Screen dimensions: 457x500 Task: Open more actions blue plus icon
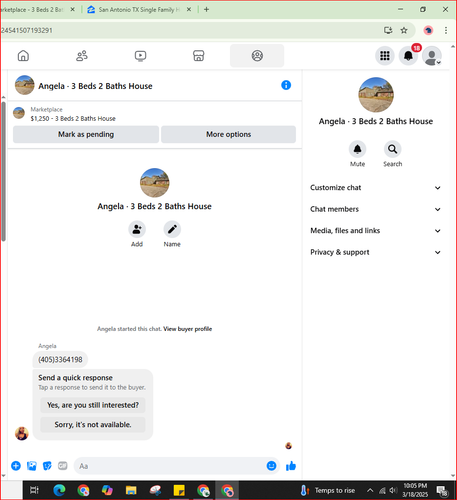click(x=16, y=466)
